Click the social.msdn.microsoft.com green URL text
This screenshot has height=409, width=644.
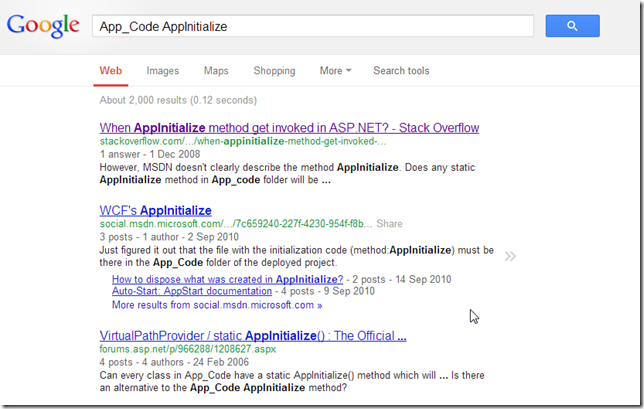236,224
